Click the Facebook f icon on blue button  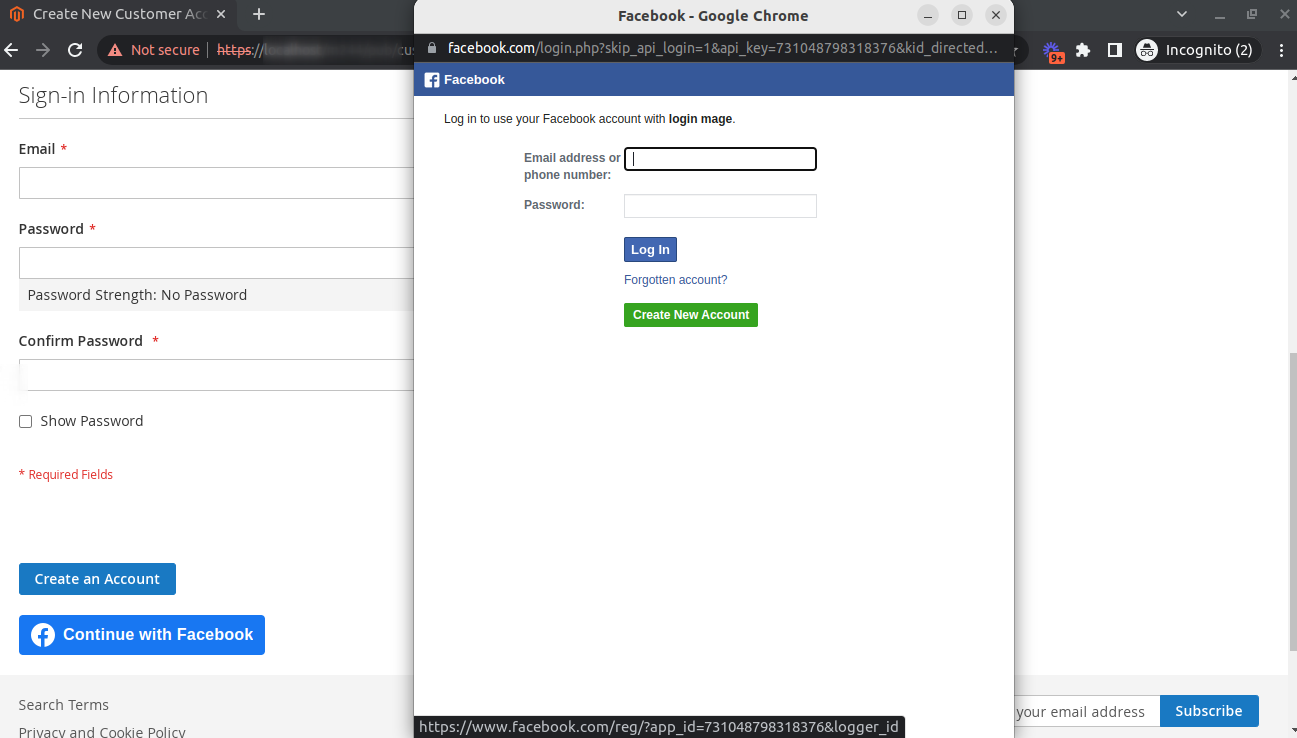42,634
